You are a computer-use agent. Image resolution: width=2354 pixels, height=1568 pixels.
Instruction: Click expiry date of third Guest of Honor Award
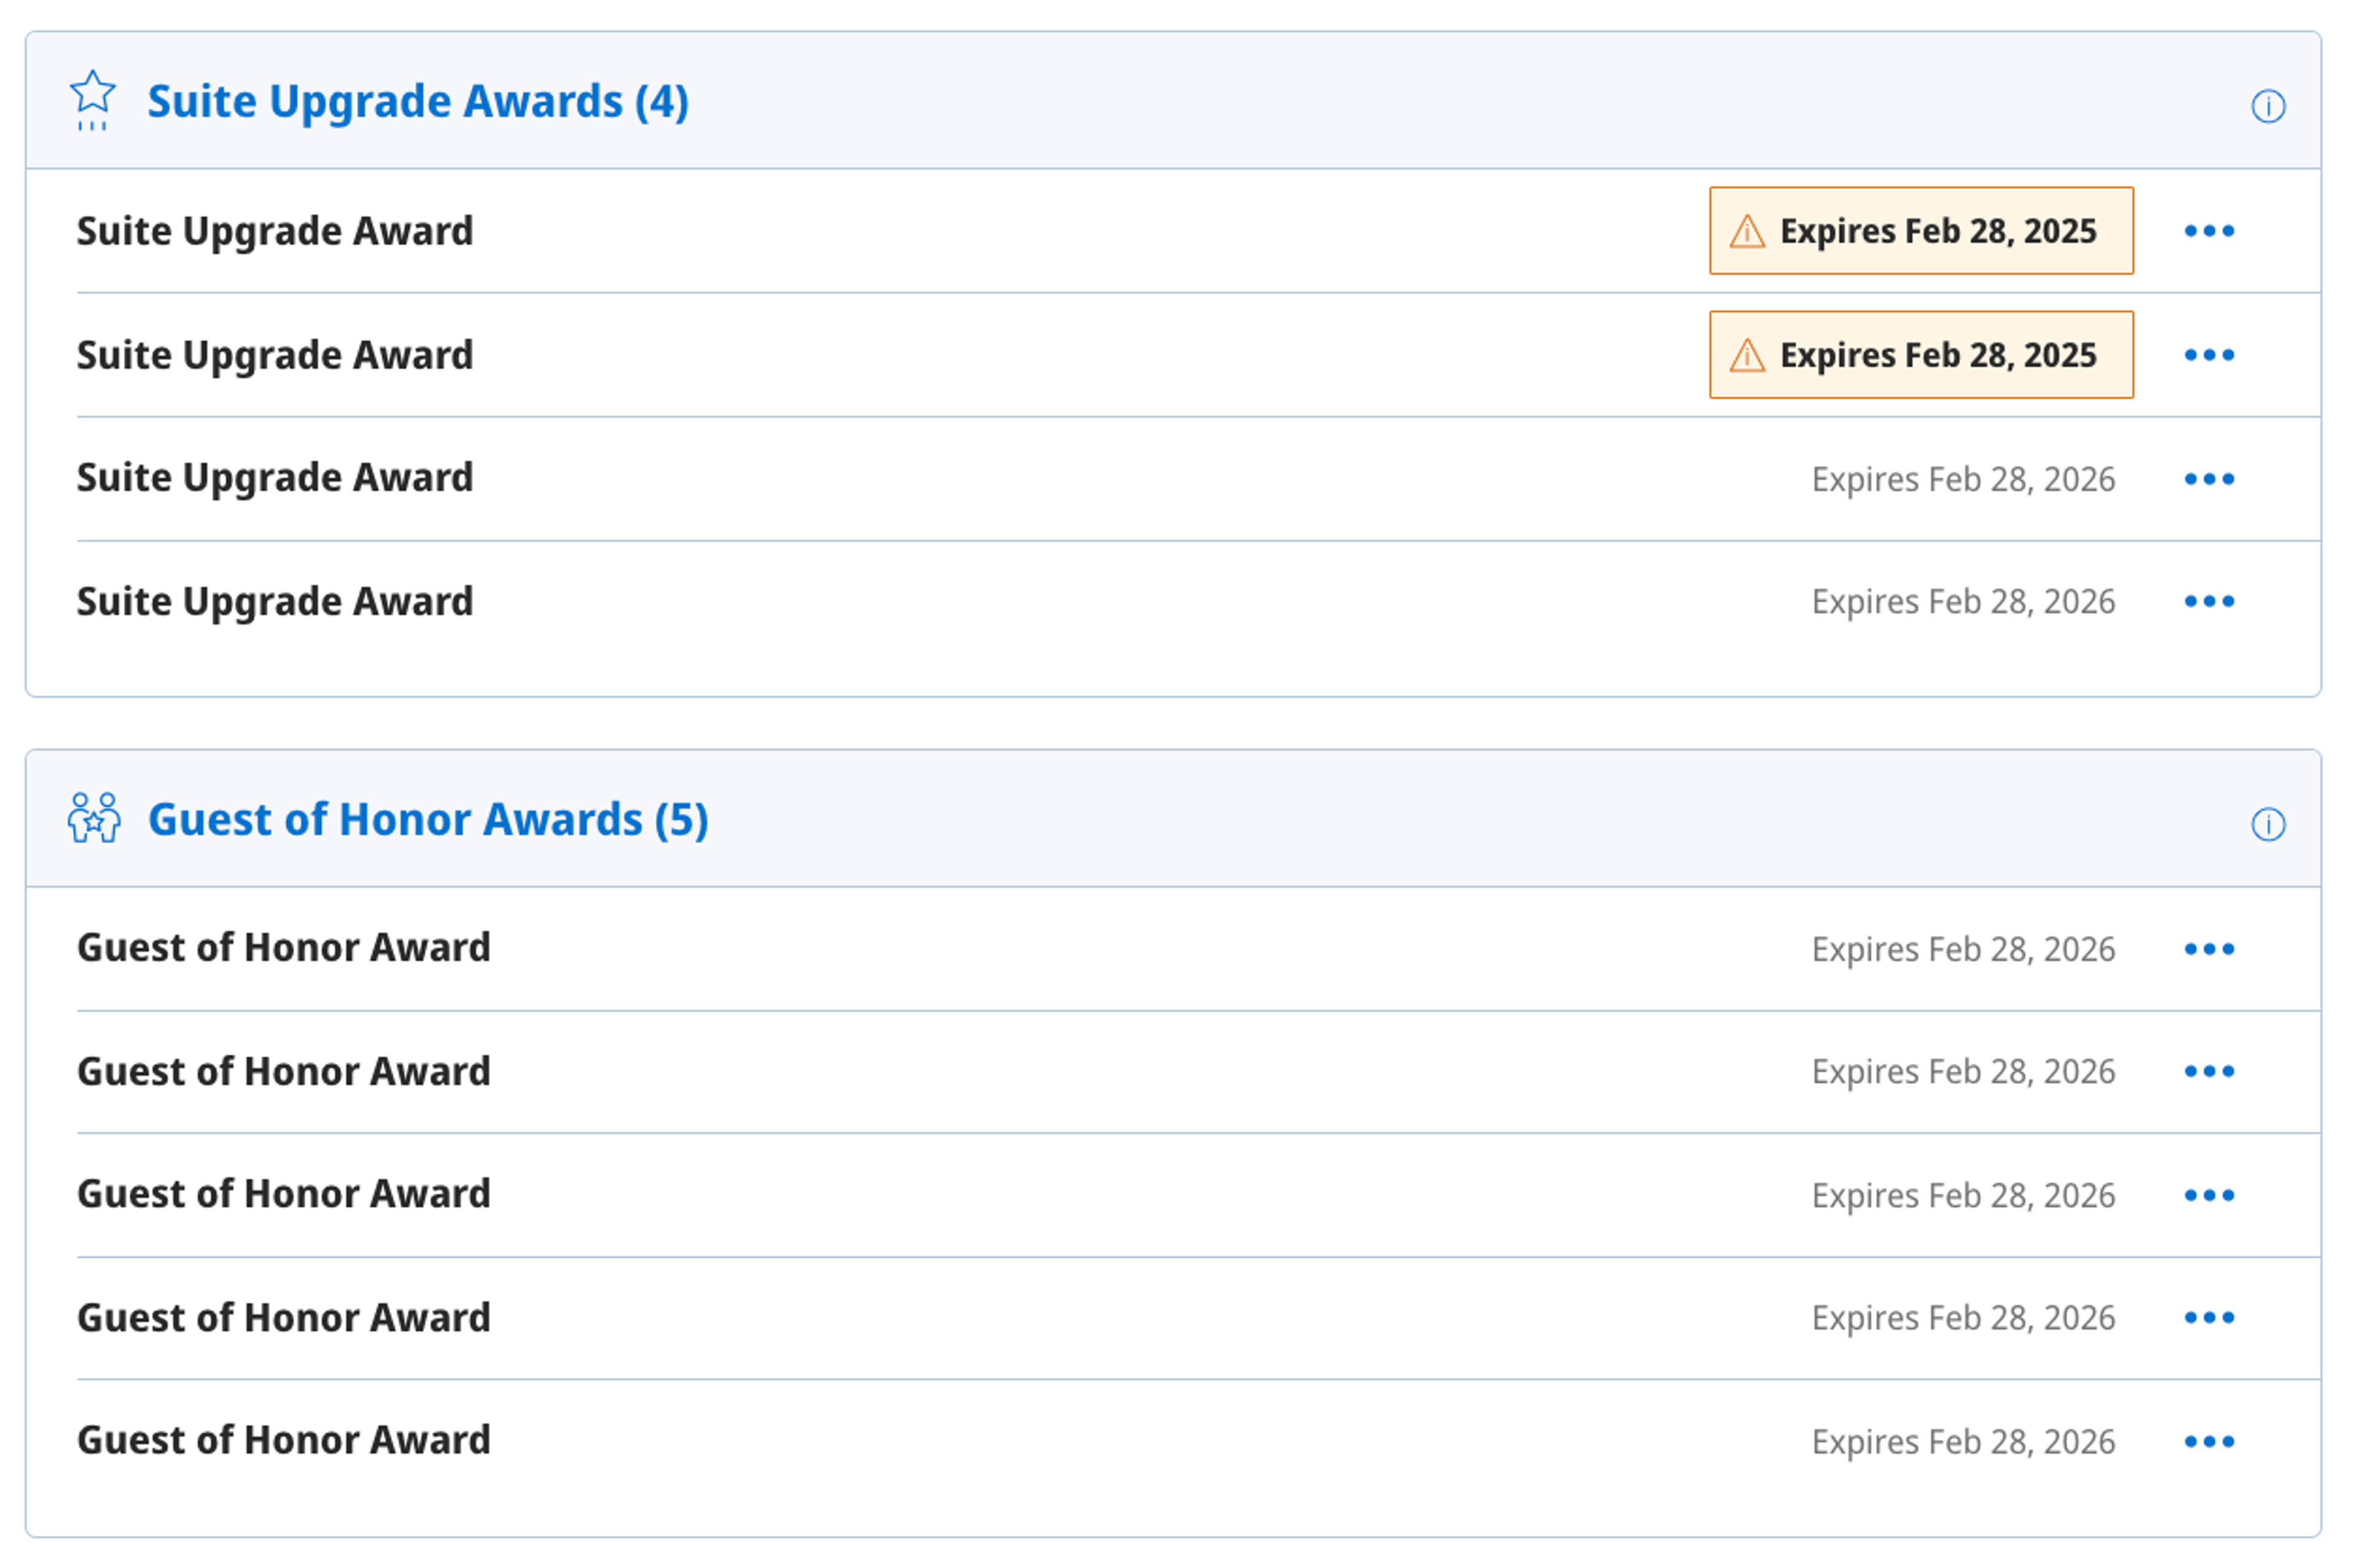coord(1963,1195)
